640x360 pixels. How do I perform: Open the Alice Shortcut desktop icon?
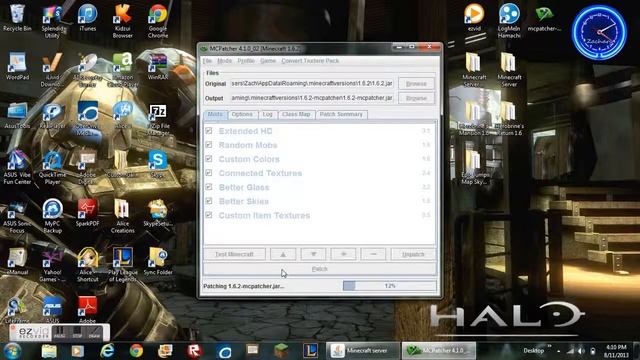pyautogui.click(x=87, y=264)
